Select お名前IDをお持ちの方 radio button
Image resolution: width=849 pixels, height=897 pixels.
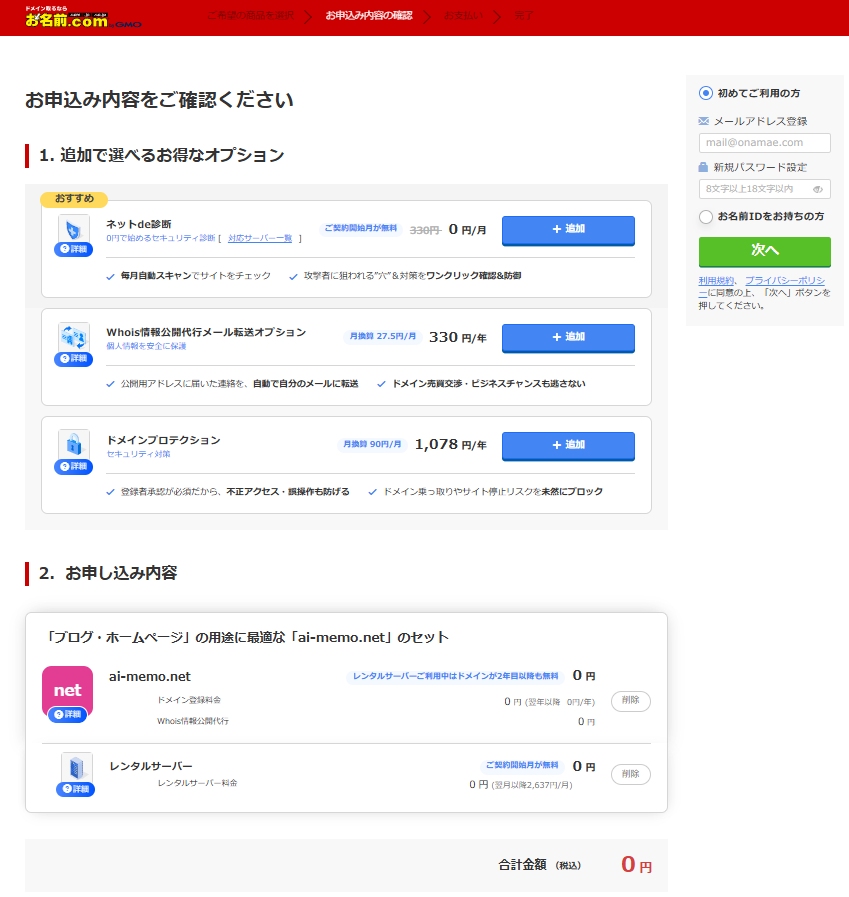[x=706, y=216]
